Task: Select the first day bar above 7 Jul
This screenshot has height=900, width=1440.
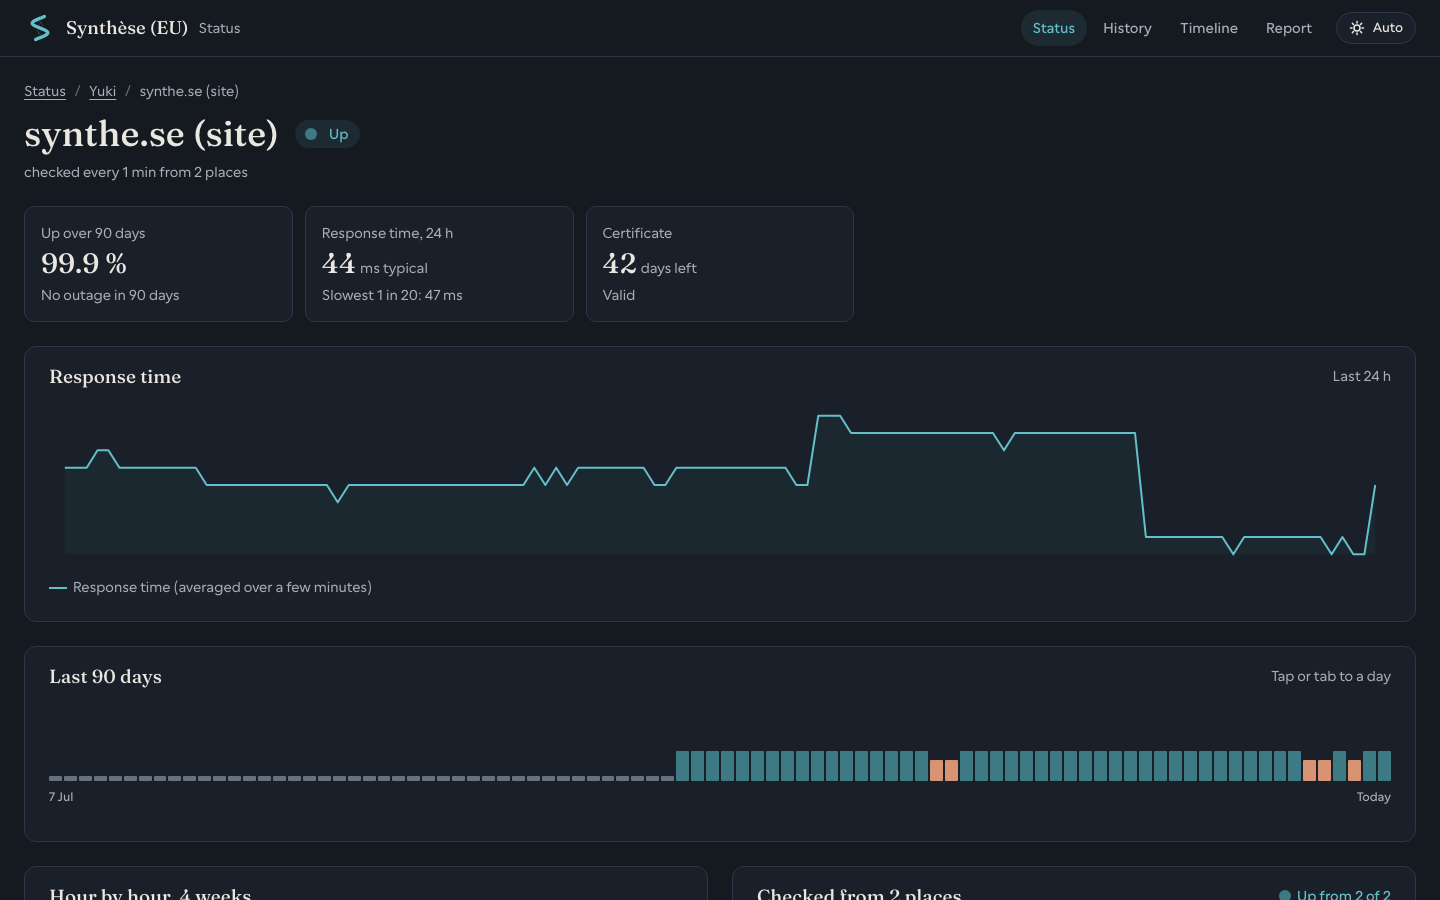Action: (x=56, y=778)
